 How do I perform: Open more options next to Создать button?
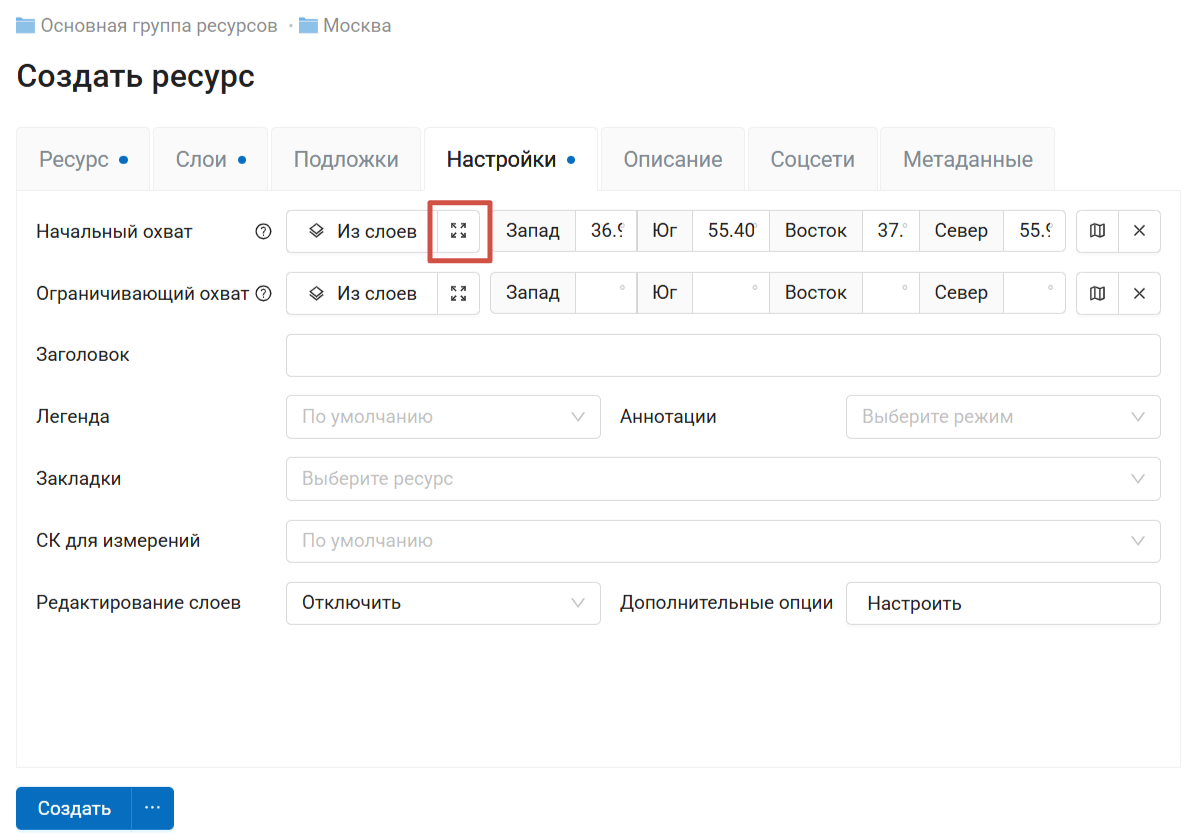[152, 808]
